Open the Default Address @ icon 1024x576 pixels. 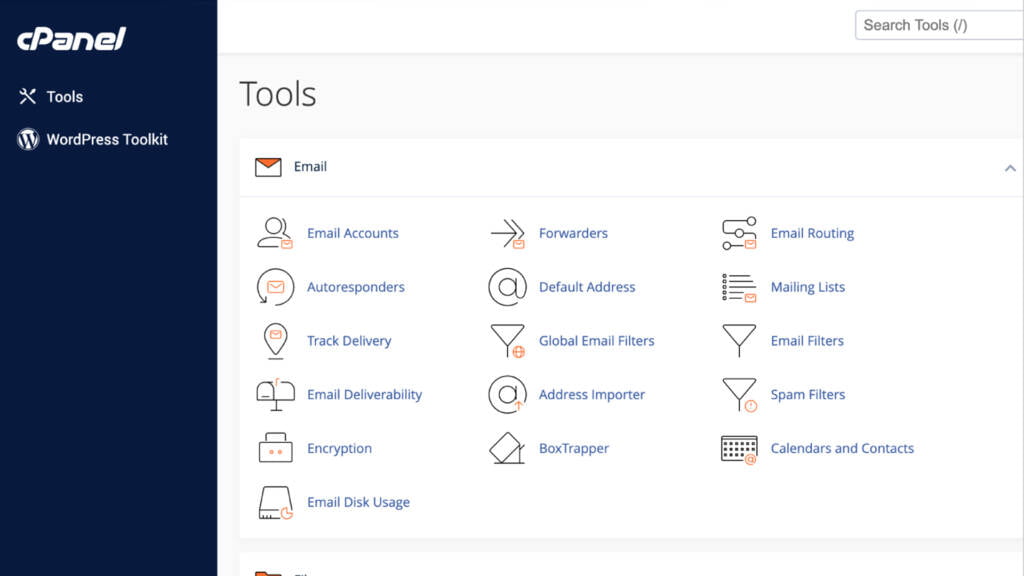point(507,287)
